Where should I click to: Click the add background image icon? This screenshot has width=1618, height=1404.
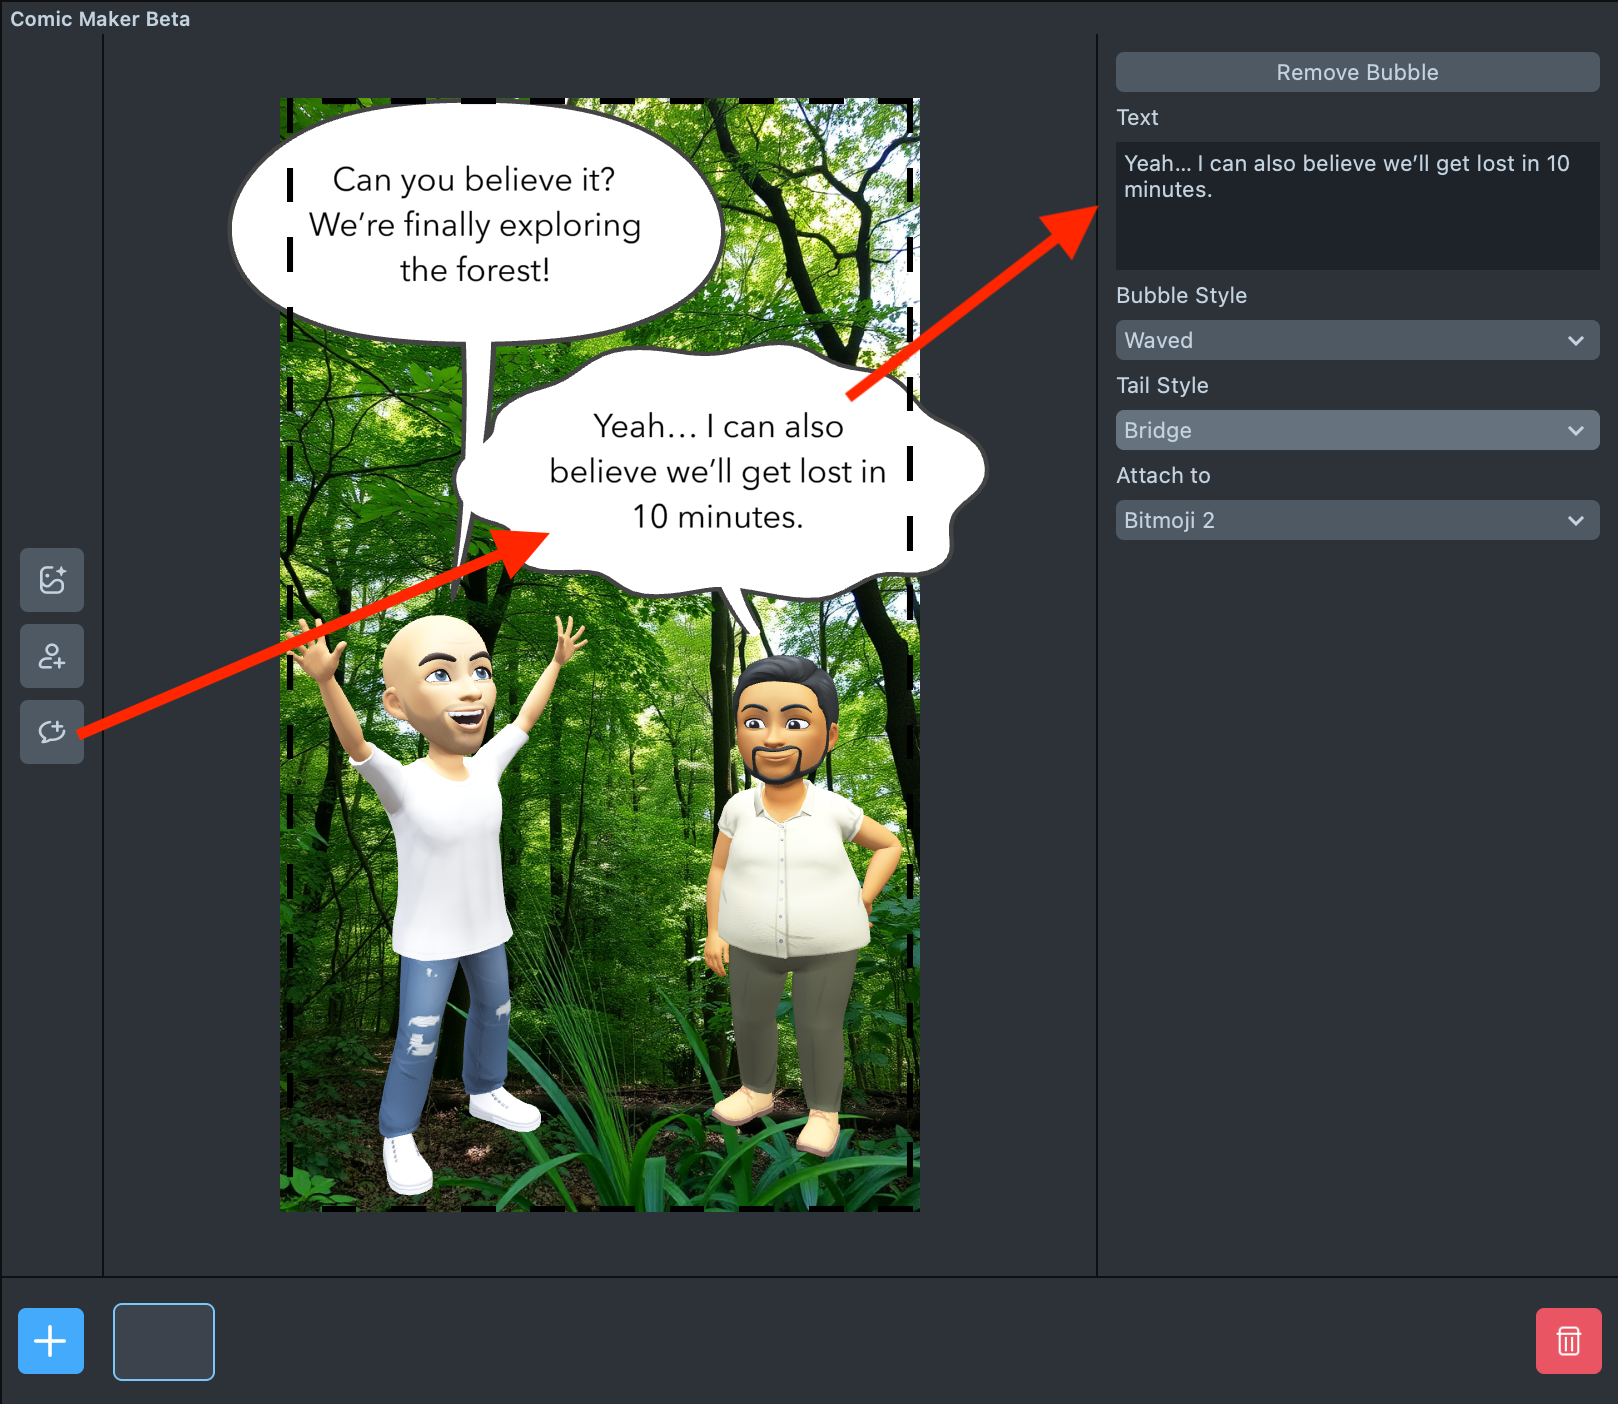click(52, 580)
